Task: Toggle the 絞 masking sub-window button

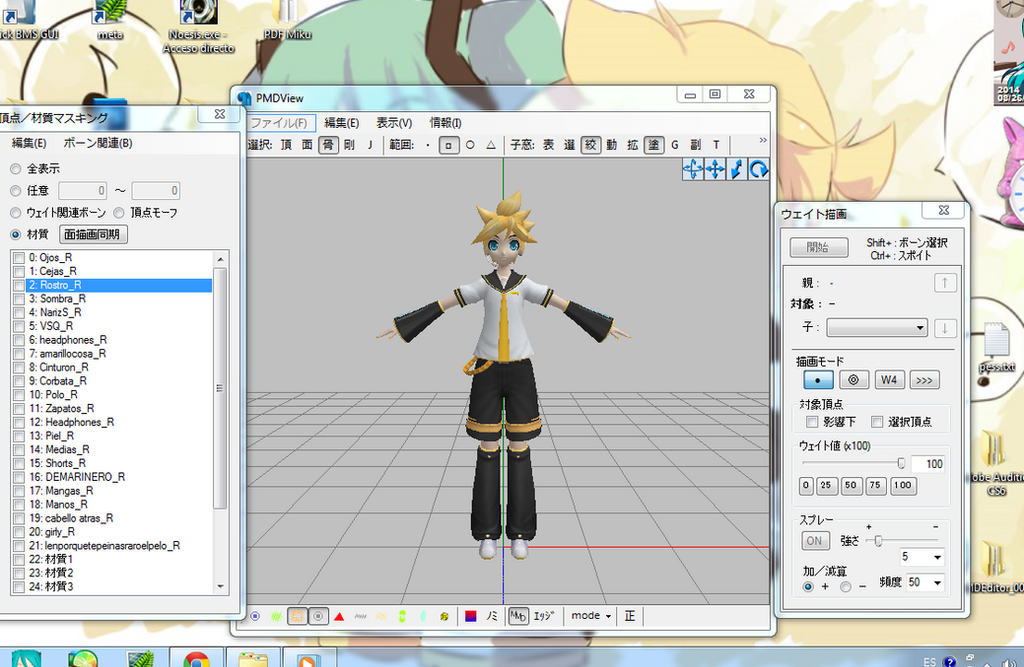Action: coord(590,145)
